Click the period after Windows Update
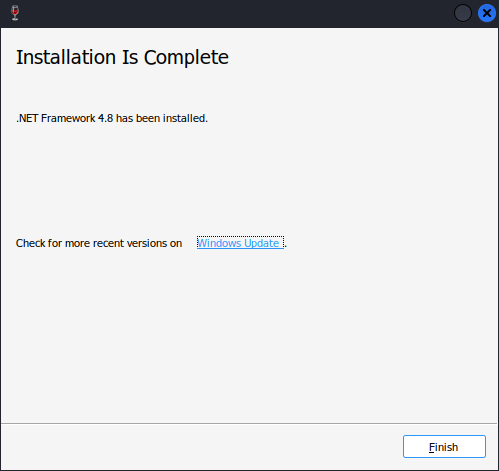This screenshot has height=471, width=499. point(286,247)
